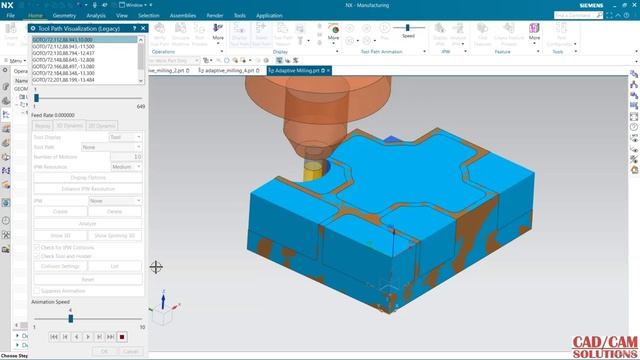Click the home icon in right vertical toolbar

click(x=634, y=170)
